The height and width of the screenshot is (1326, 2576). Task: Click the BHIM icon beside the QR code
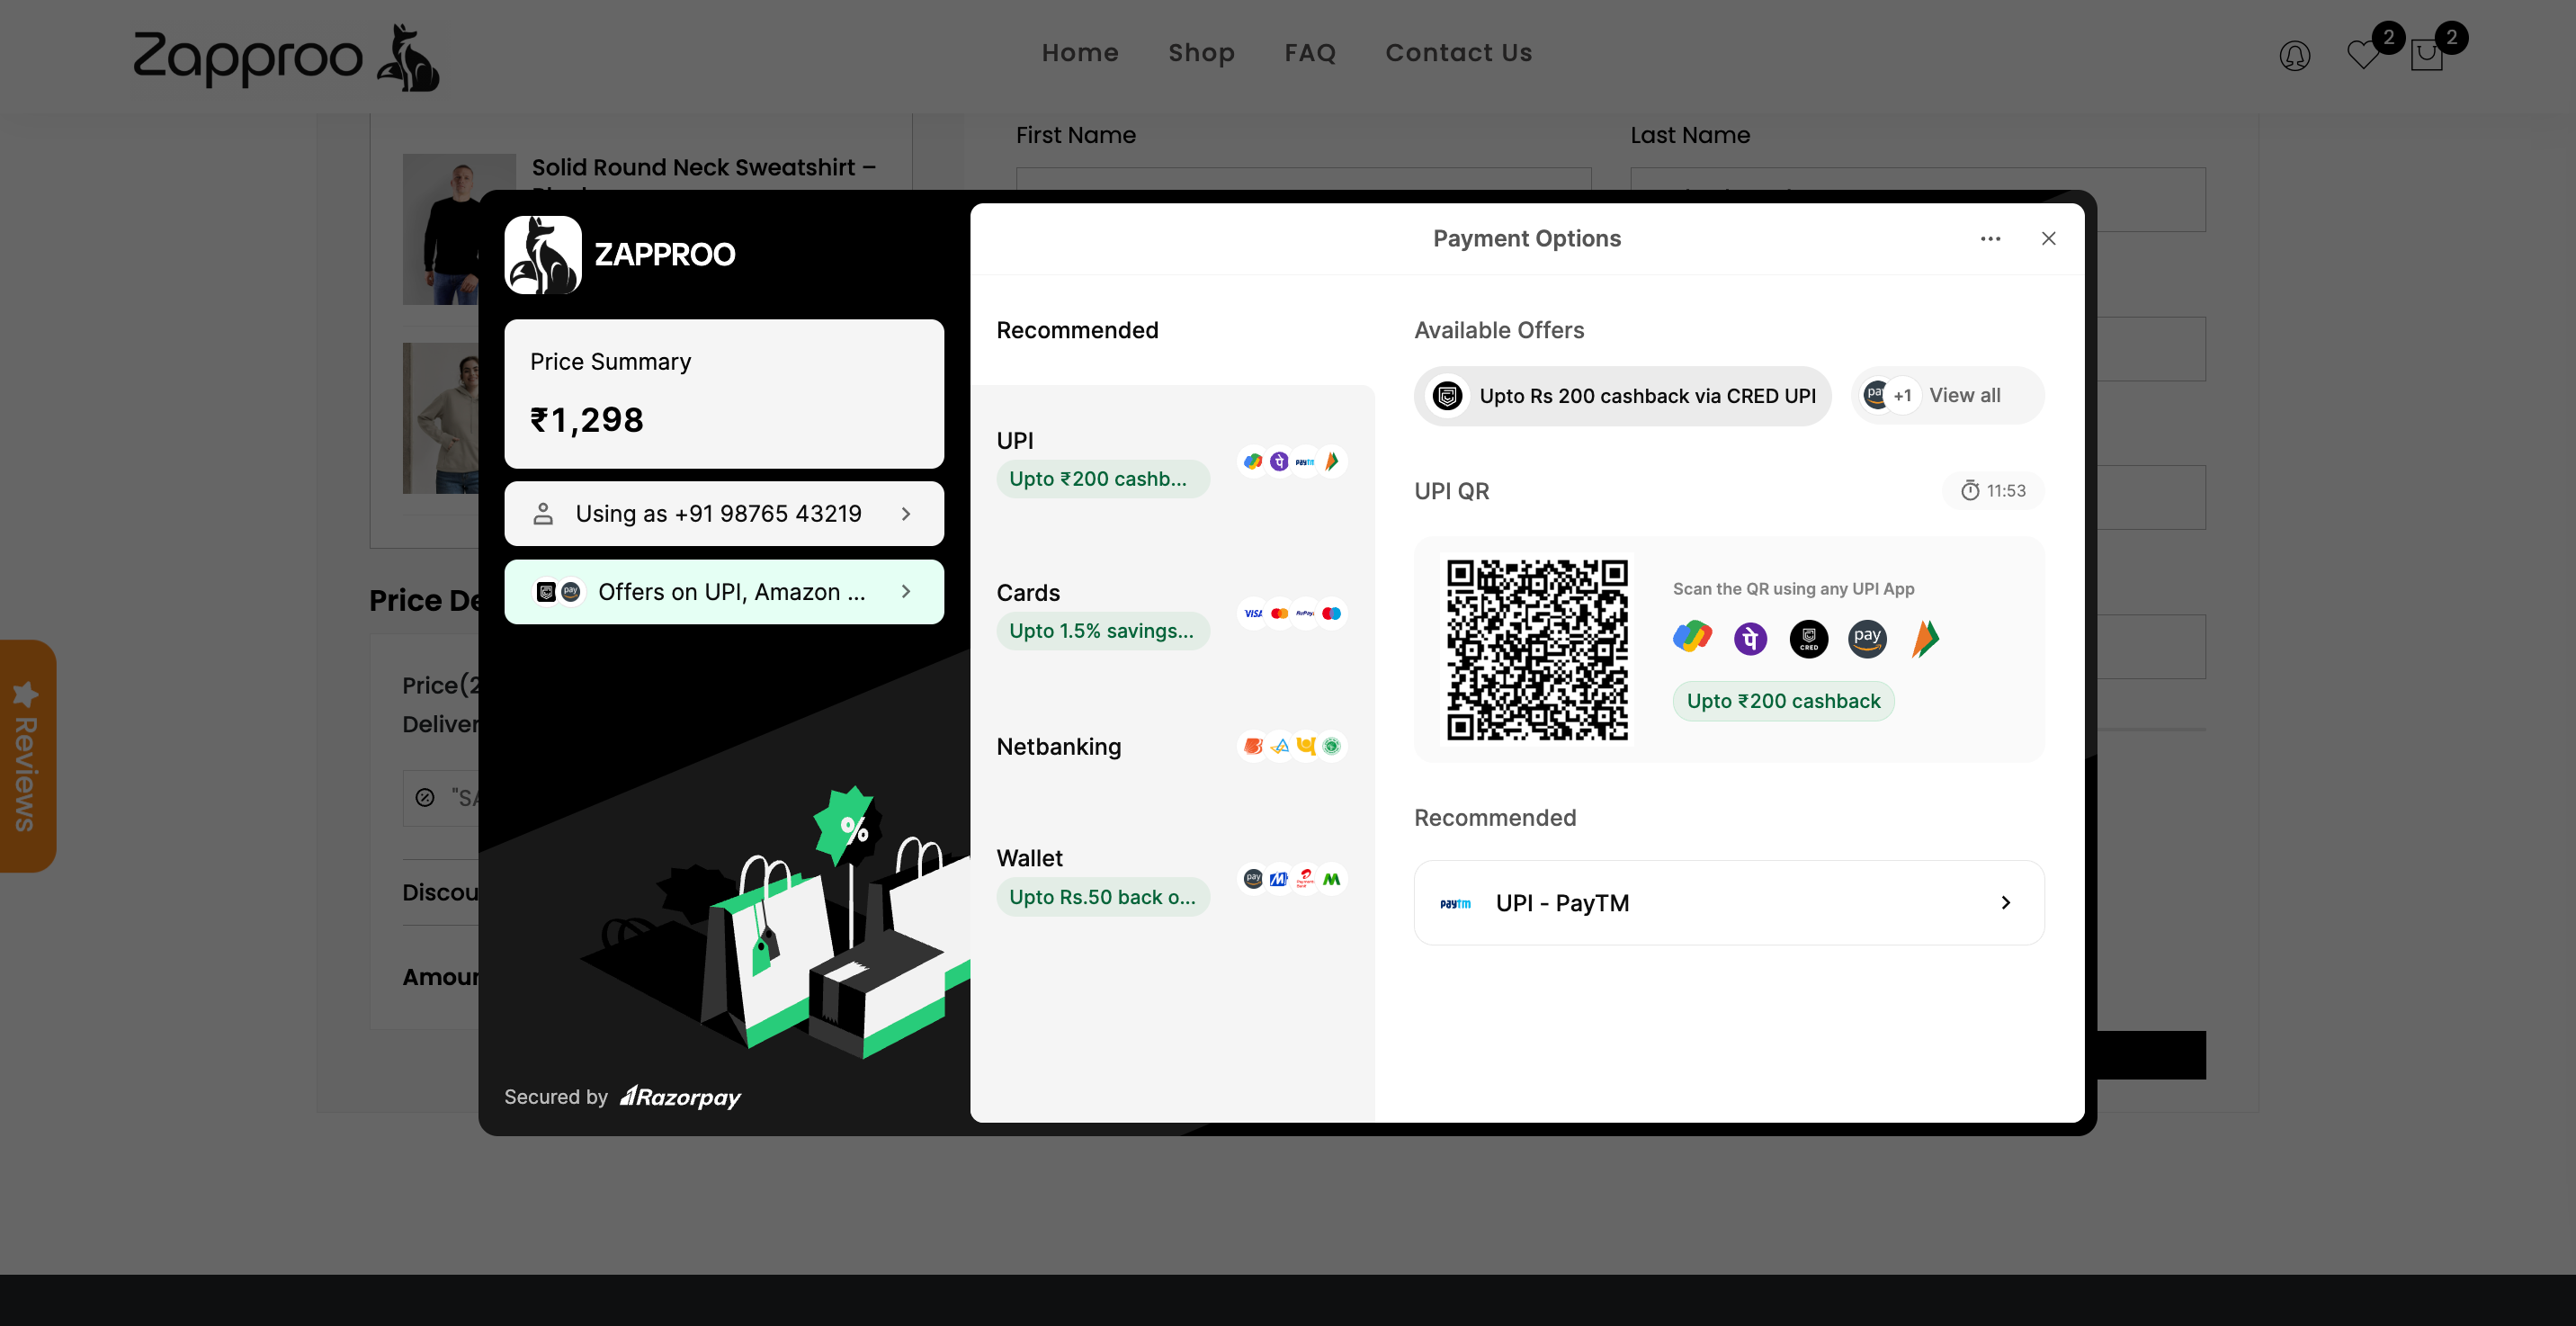tap(1925, 638)
